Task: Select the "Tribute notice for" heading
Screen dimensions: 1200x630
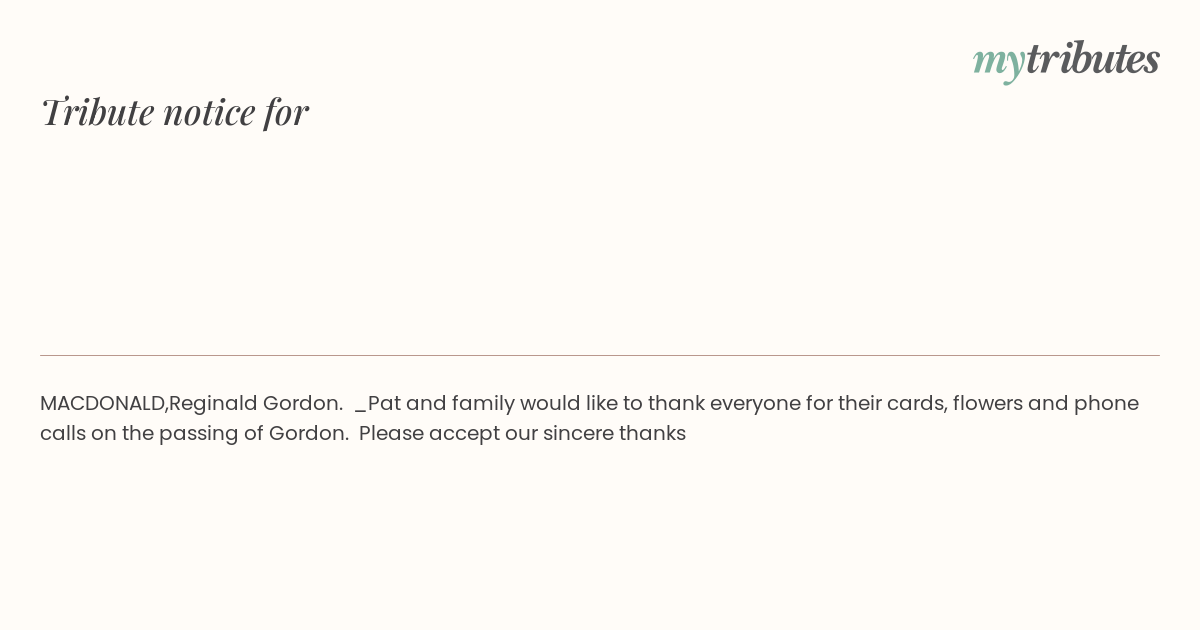Action: click(174, 112)
